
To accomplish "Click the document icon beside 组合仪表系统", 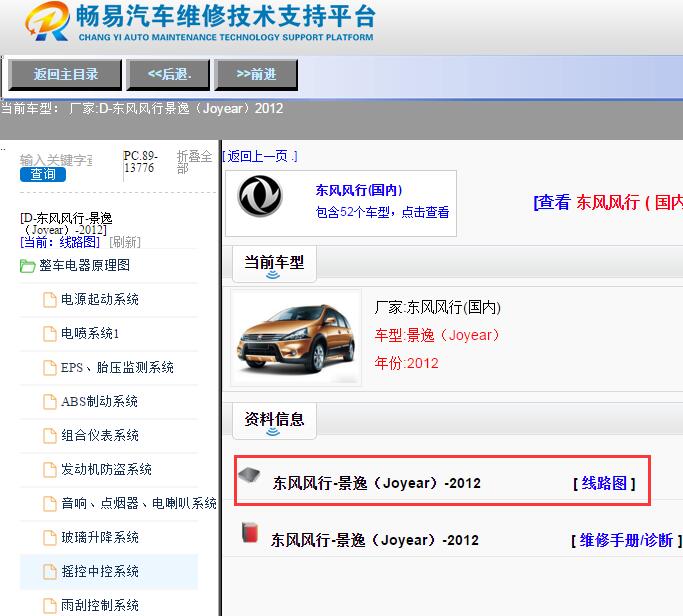I will (x=50, y=436).
